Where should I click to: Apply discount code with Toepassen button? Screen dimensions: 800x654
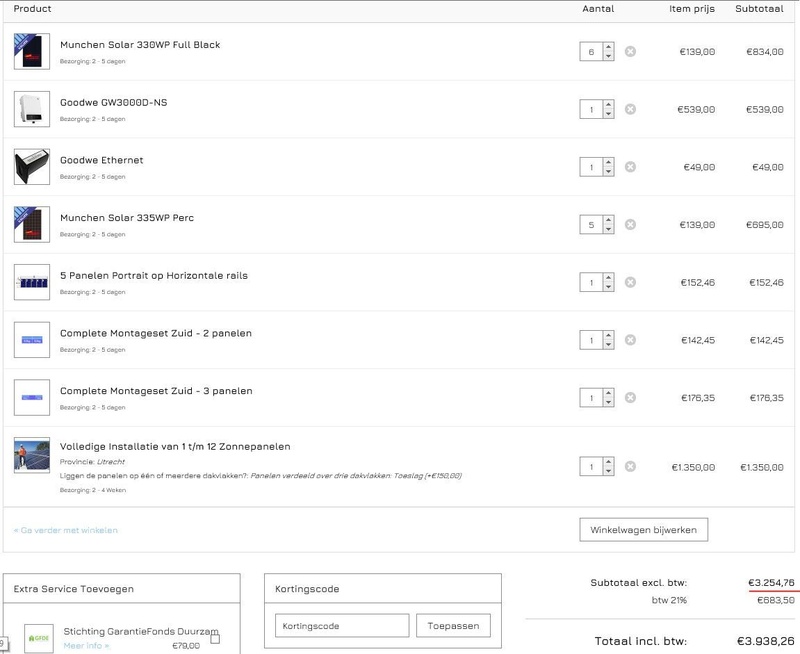coord(453,626)
